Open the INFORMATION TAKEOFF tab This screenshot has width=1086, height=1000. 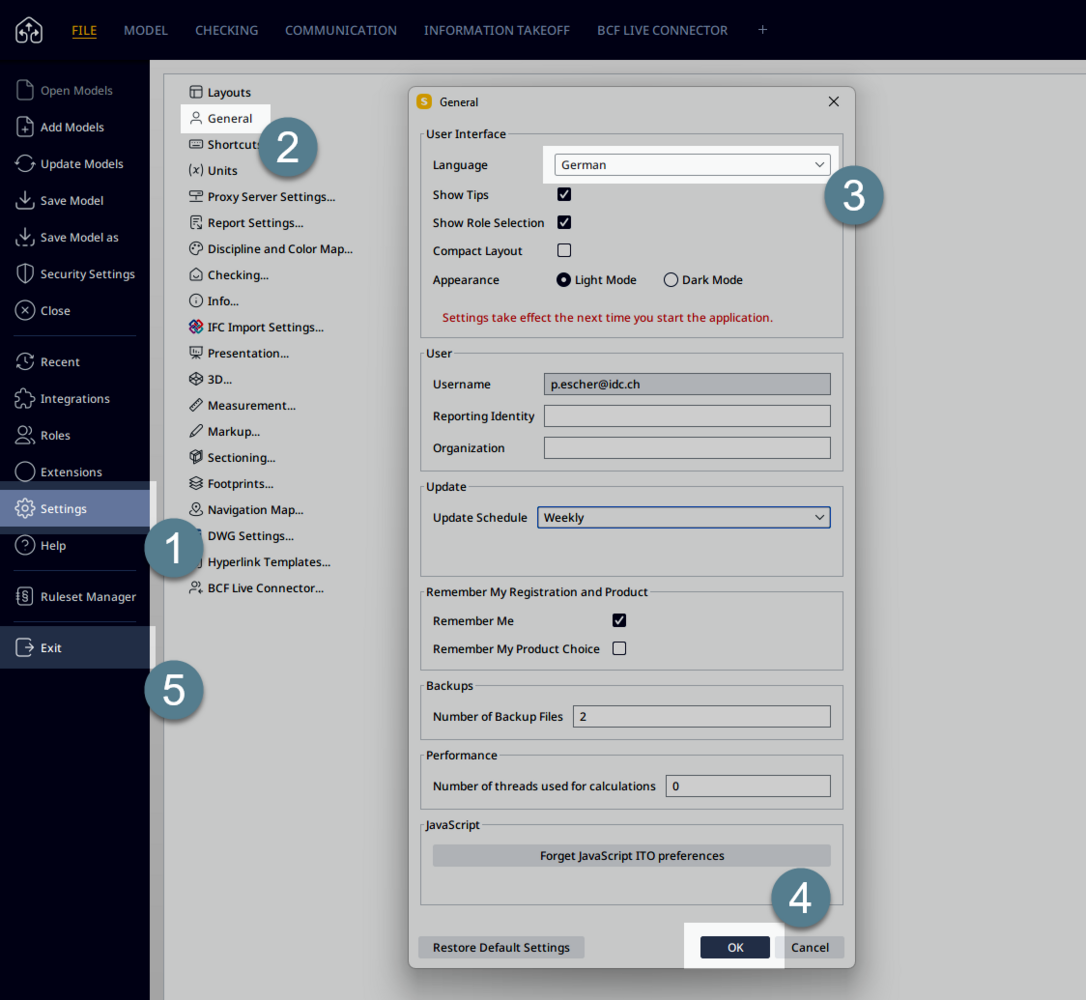pos(496,31)
